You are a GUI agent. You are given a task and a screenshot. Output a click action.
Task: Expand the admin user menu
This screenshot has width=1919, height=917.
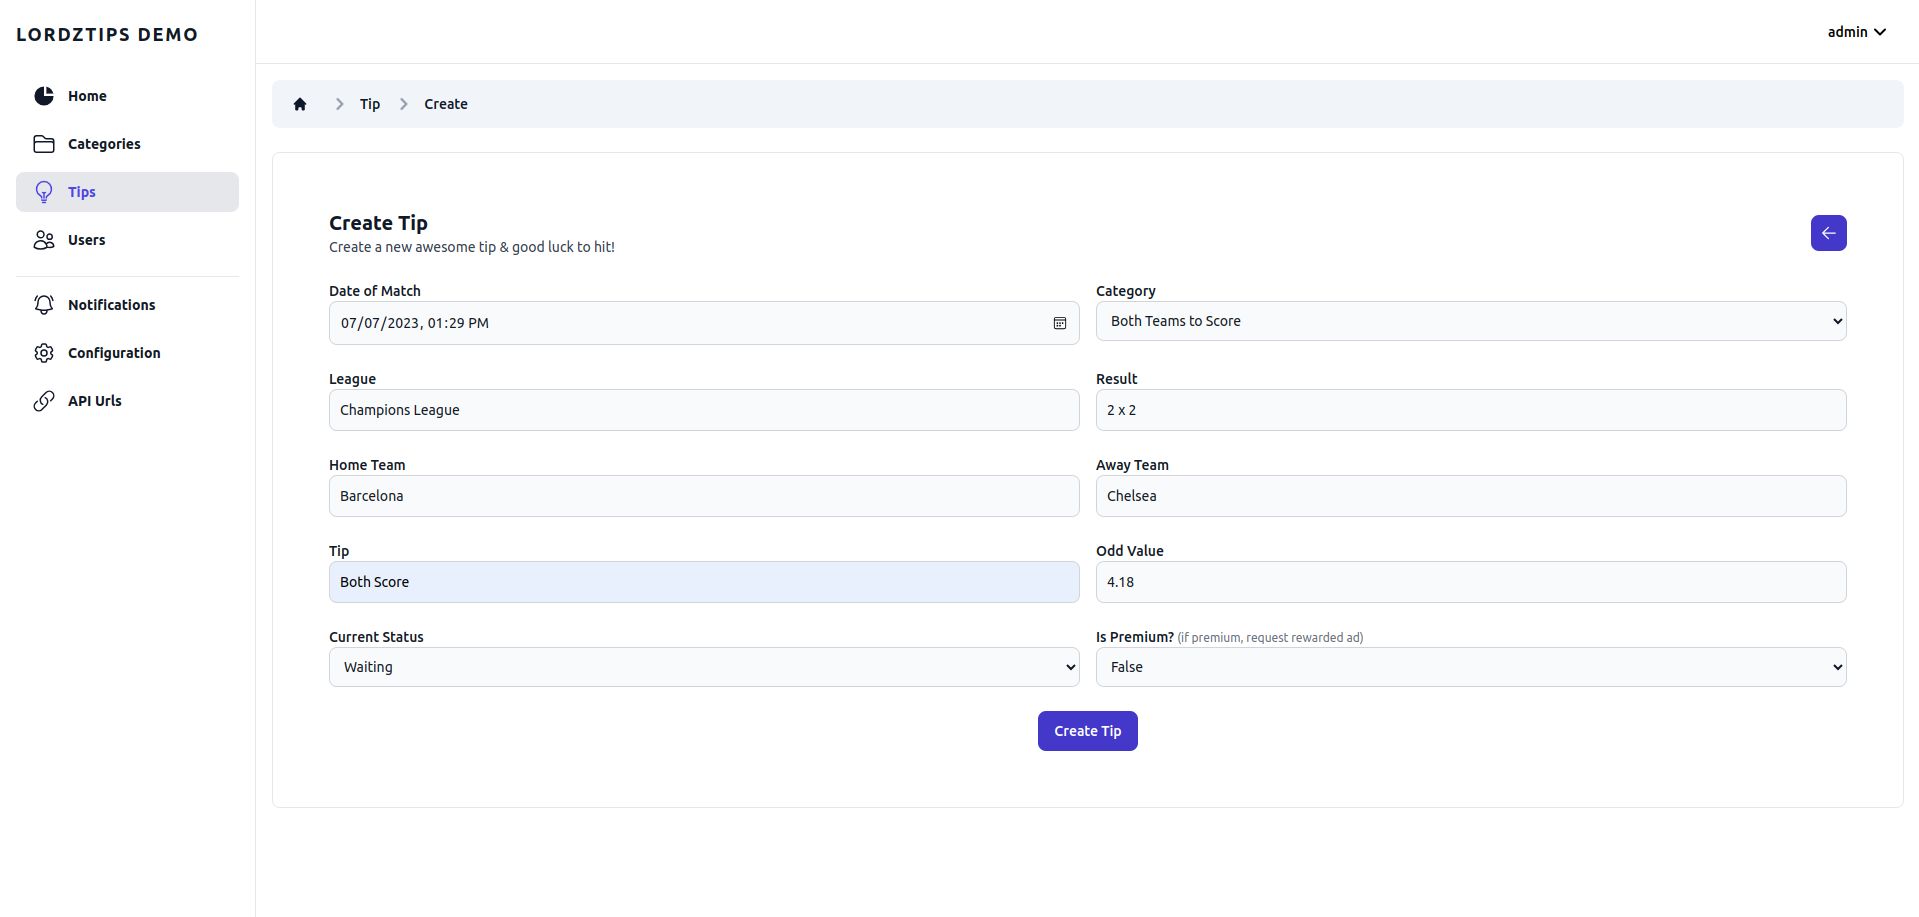click(x=1856, y=32)
